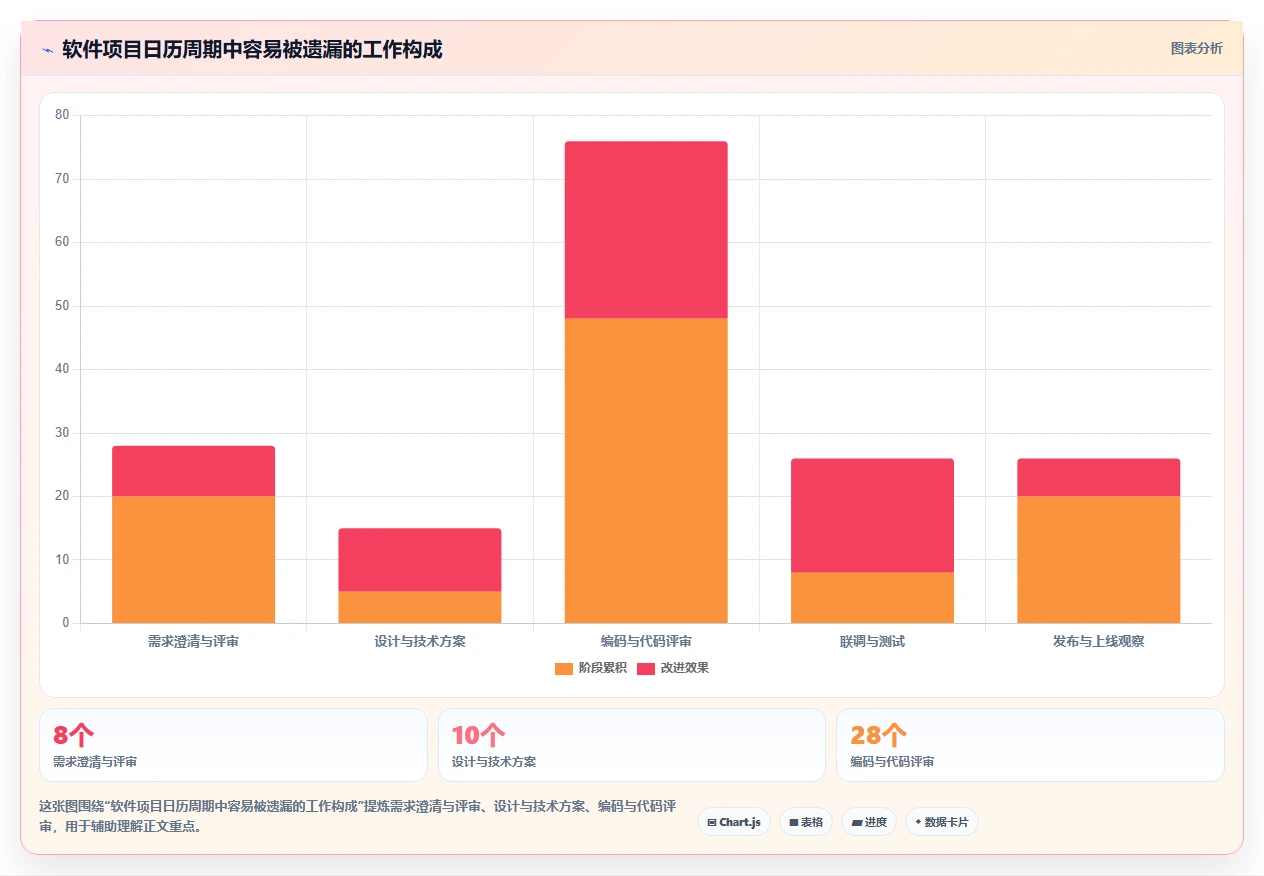Click the 图表分析 label in the header
The image size is (1264, 876).
pos(1196,48)
